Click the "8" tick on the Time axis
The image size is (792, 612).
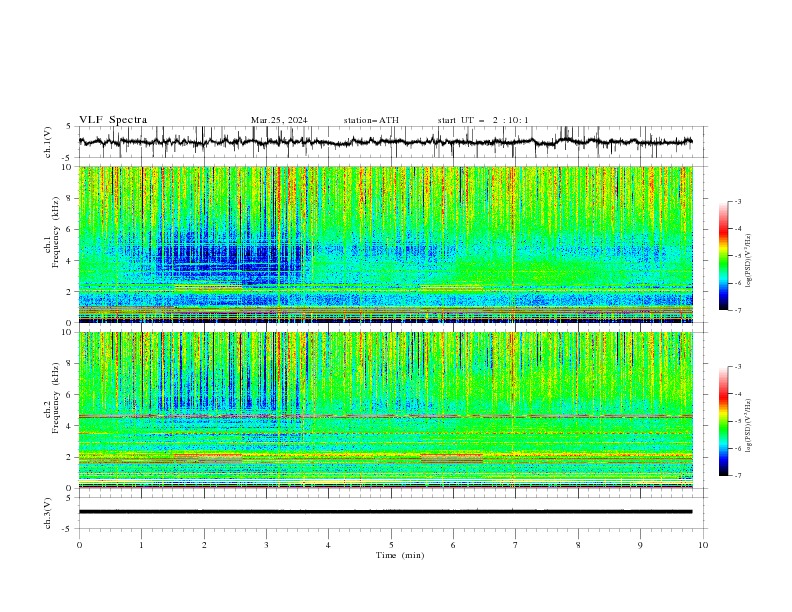(578, 545)
